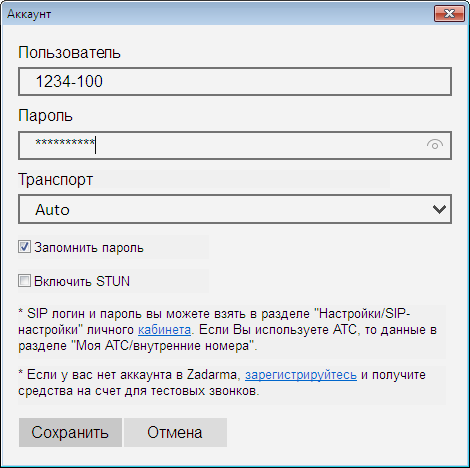Click the Пользователь field label
Screen dimensions: 470x468
click(69, 53)
